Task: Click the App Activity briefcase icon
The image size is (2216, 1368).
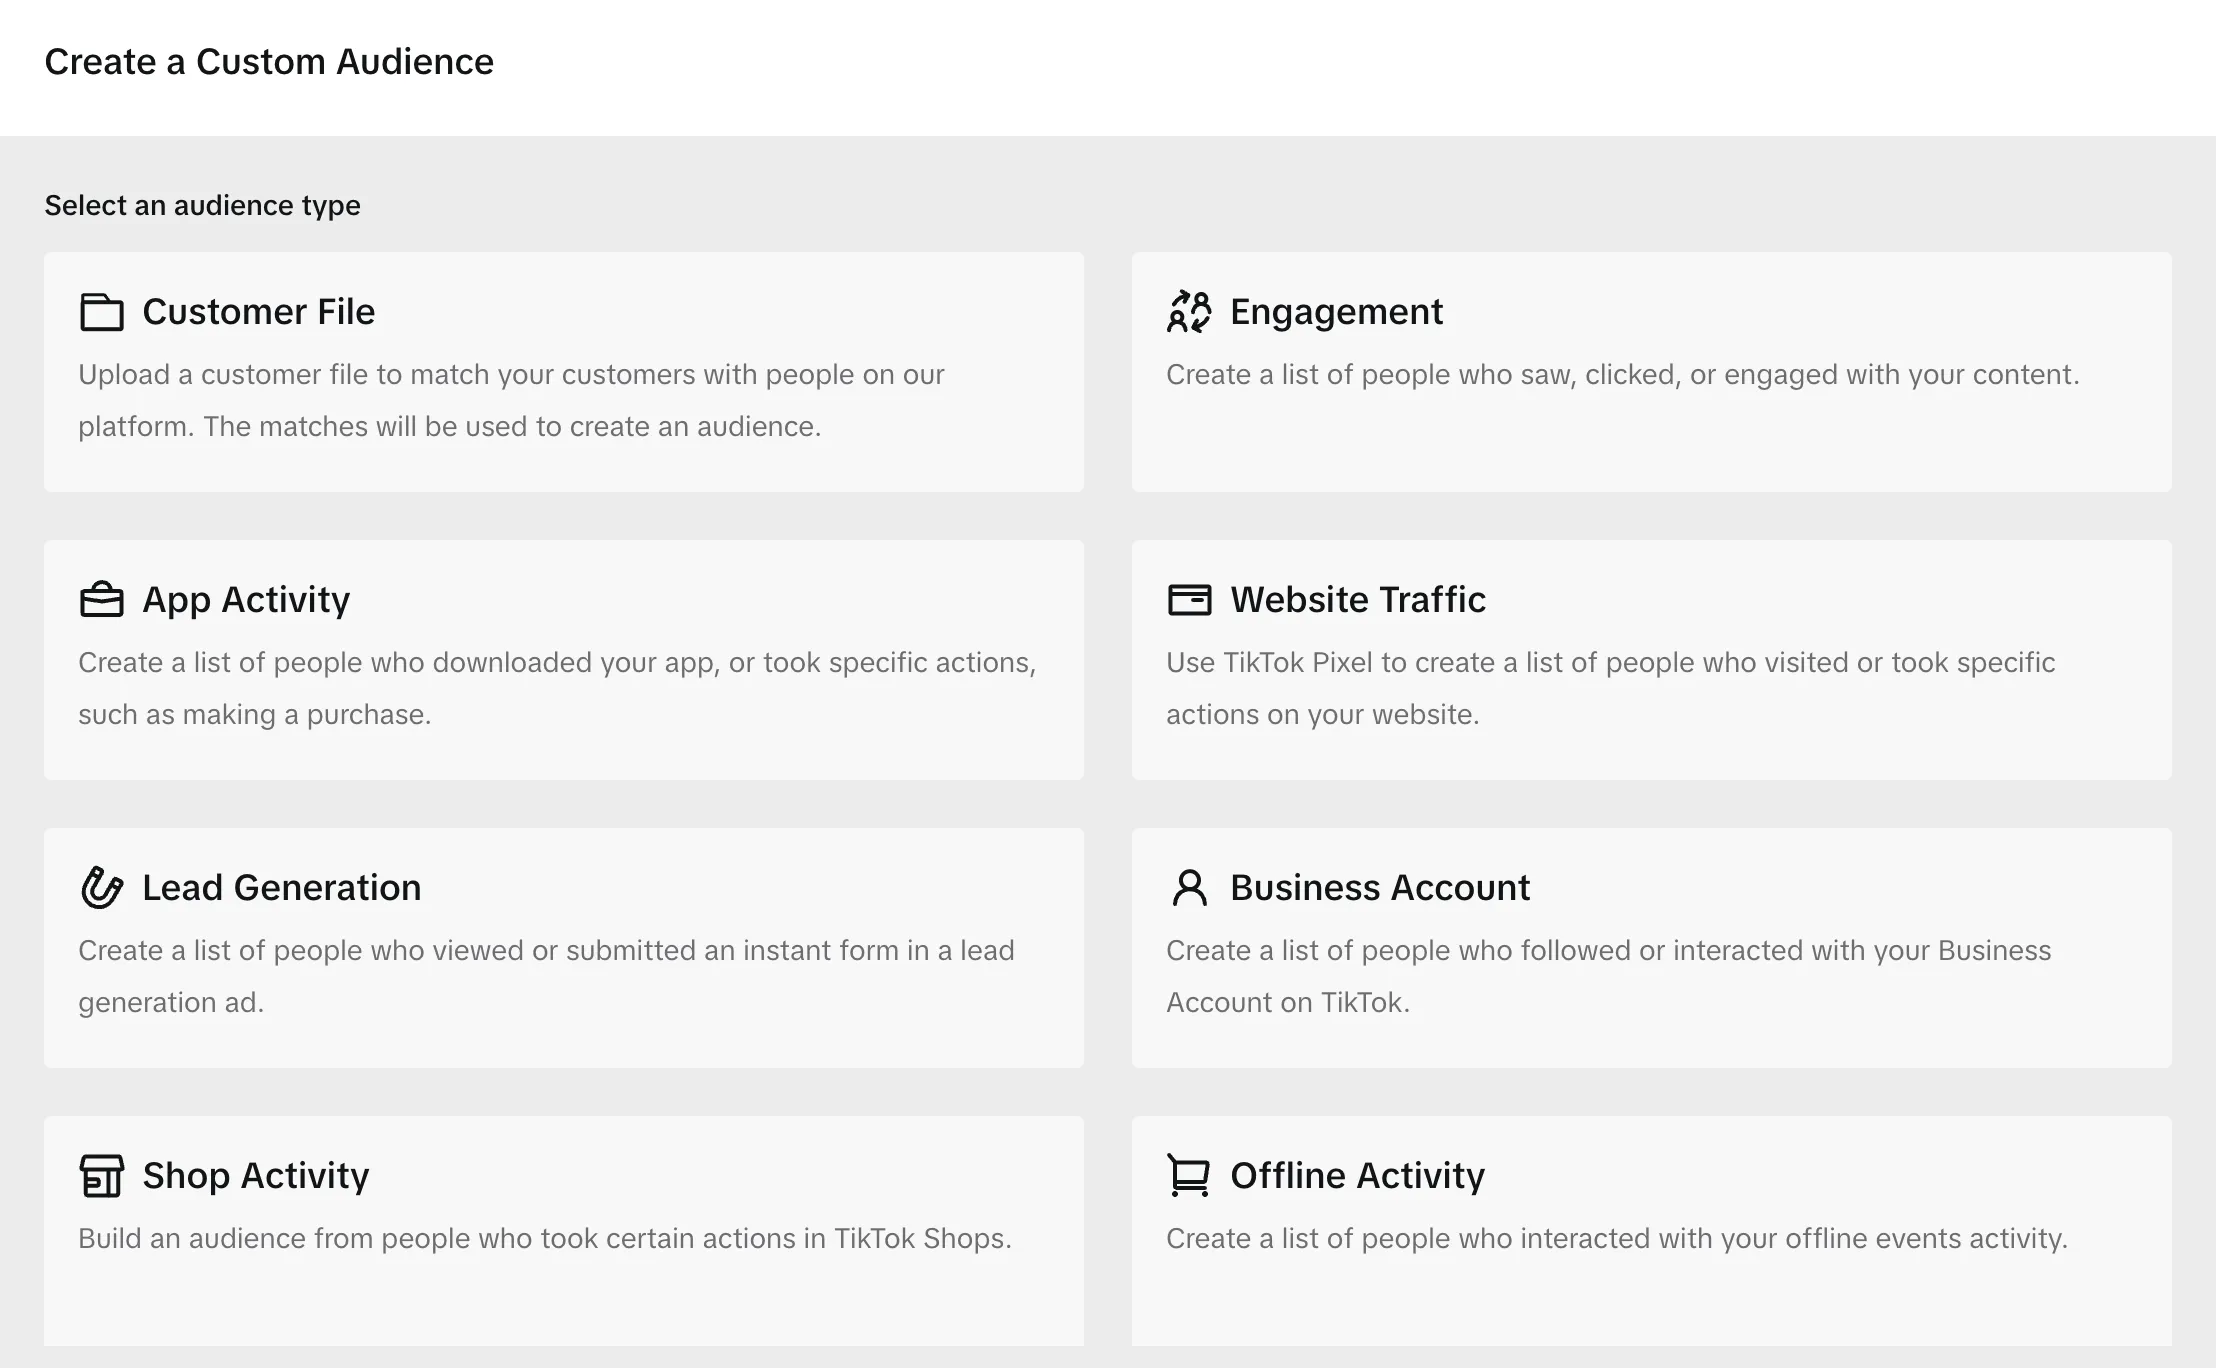Action: (101, 600)
